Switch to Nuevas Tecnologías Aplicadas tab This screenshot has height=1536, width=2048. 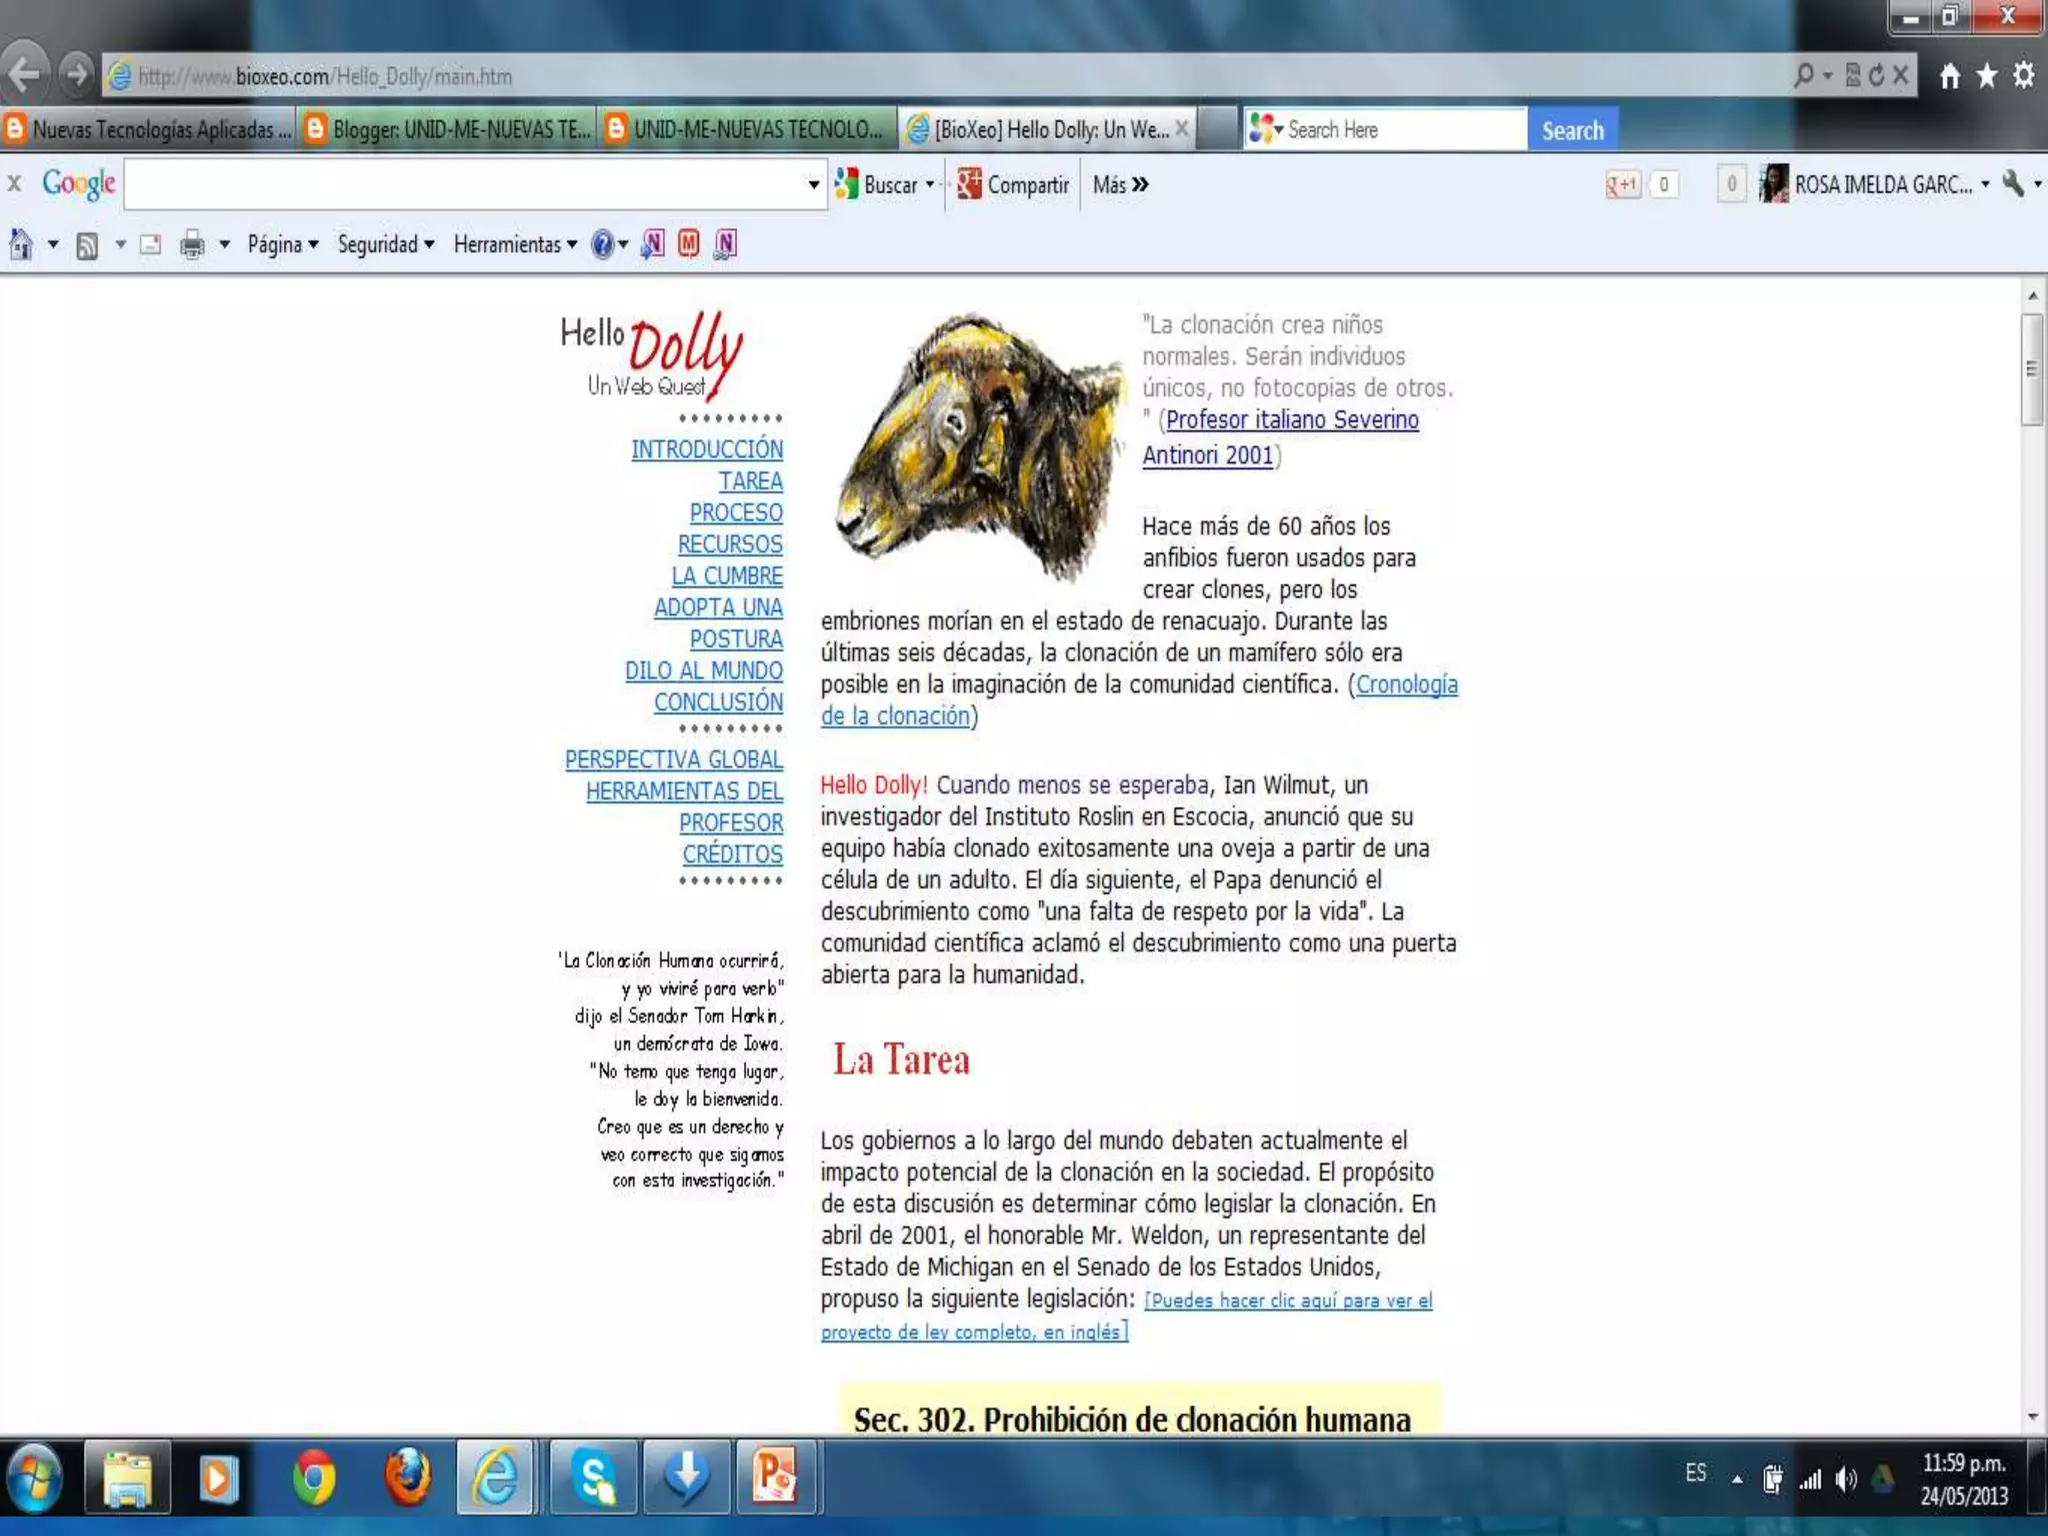150,130
